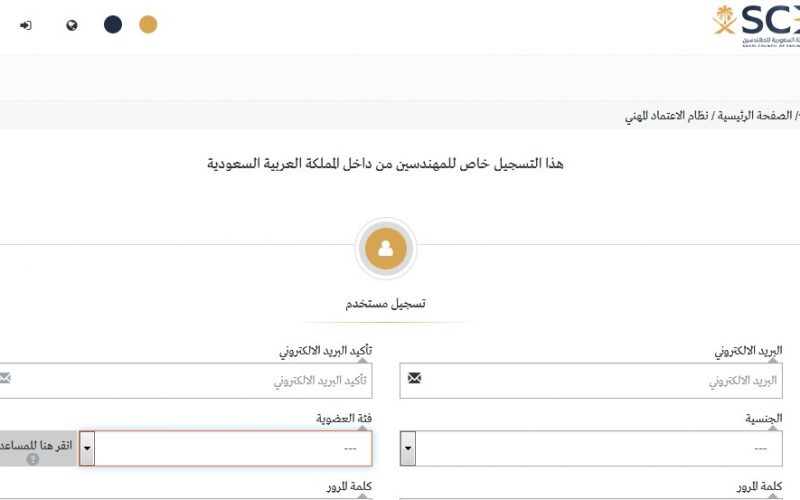Go to الصفحة الرئيسية breadcrumb link
This screenshot has height=500, width=800.
point(755,116)
